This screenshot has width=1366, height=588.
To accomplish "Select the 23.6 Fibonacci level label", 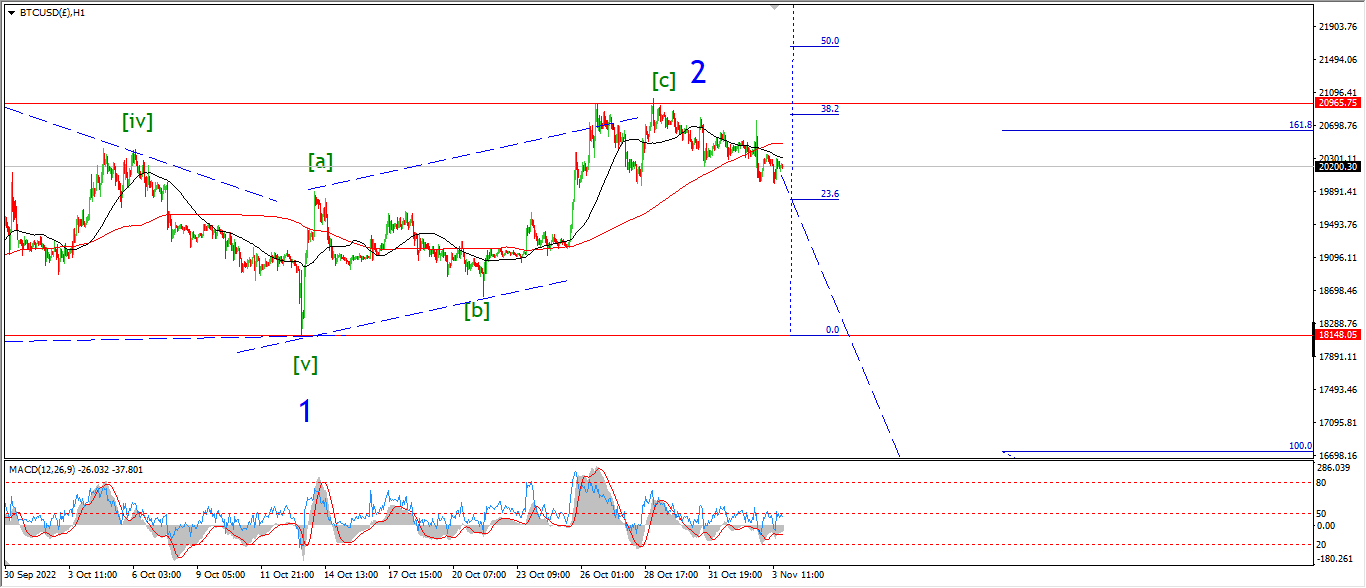I will pyautogui.click(x=830, y=194).
